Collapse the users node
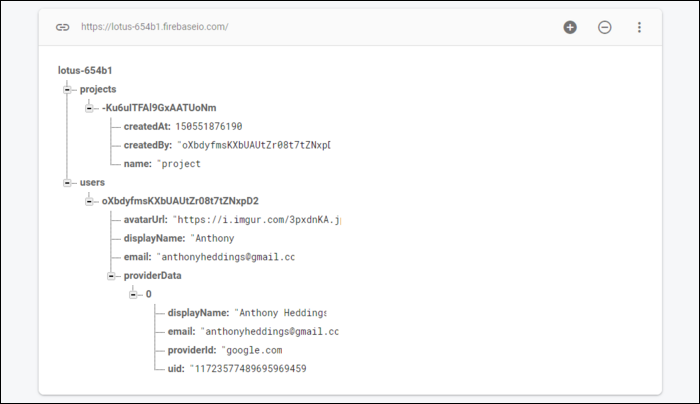The width and height of the screenshot is (700, 404). click(67, 183)
